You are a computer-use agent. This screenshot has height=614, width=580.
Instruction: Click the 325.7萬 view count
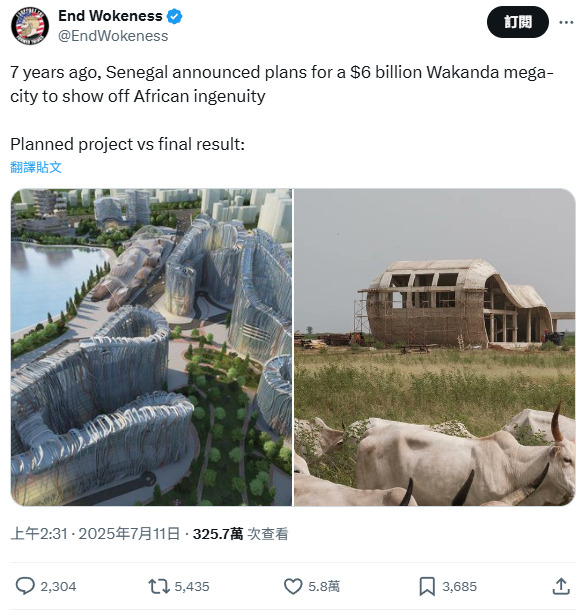coord(218,534)
